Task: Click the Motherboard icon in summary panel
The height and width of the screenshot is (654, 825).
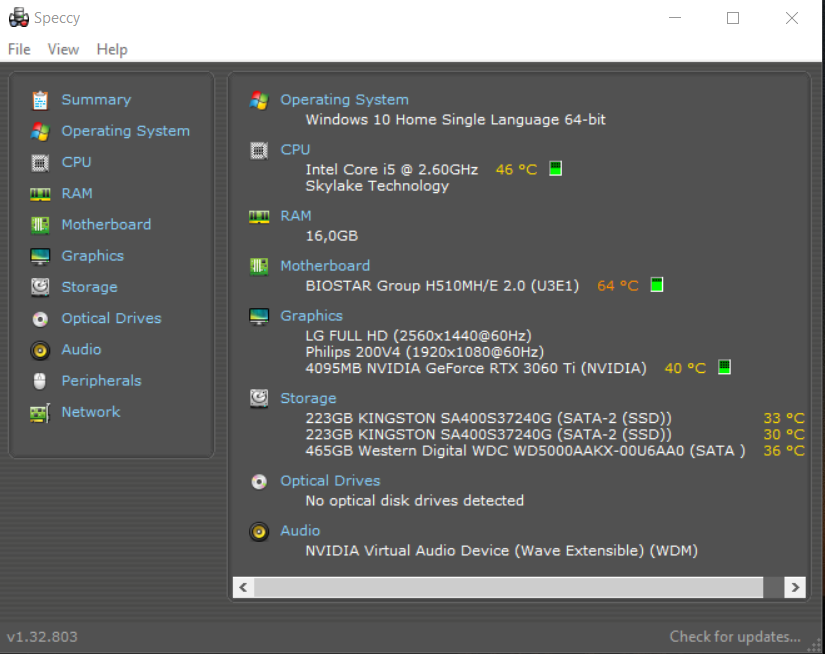Action: 259,266
